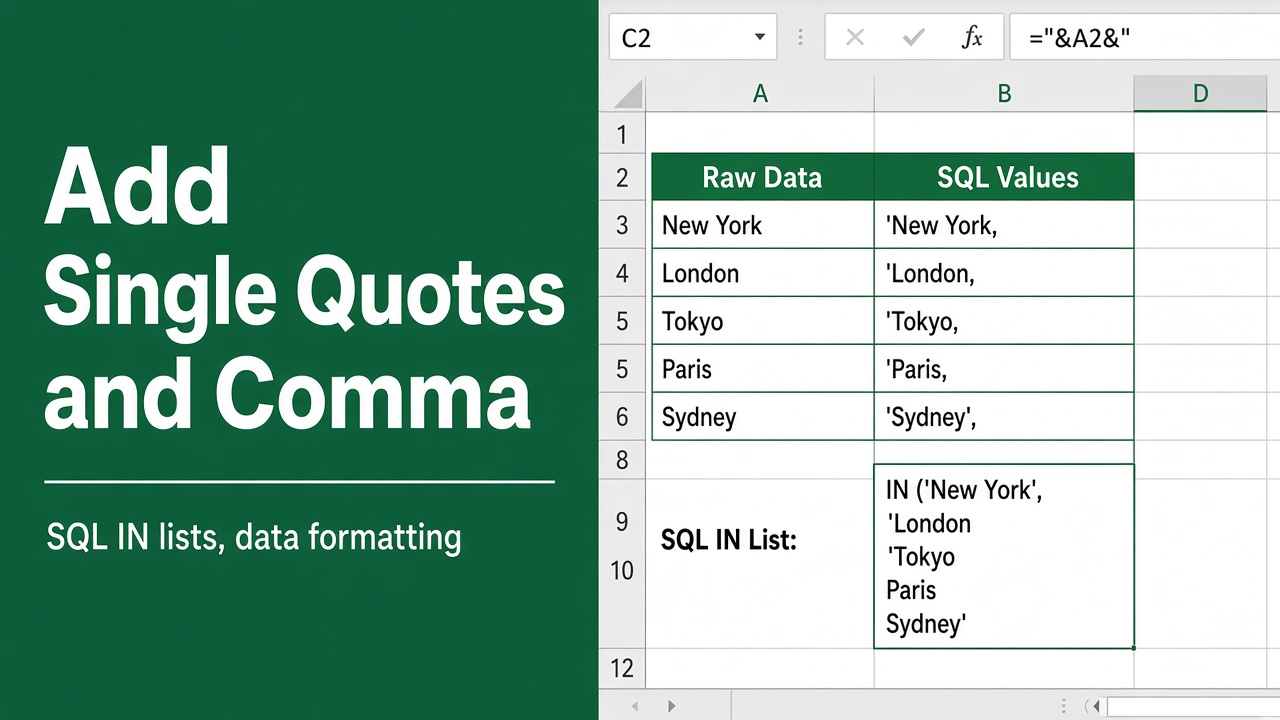
Task: Click the SQL Values header cell
Action: coord(1004,177)
